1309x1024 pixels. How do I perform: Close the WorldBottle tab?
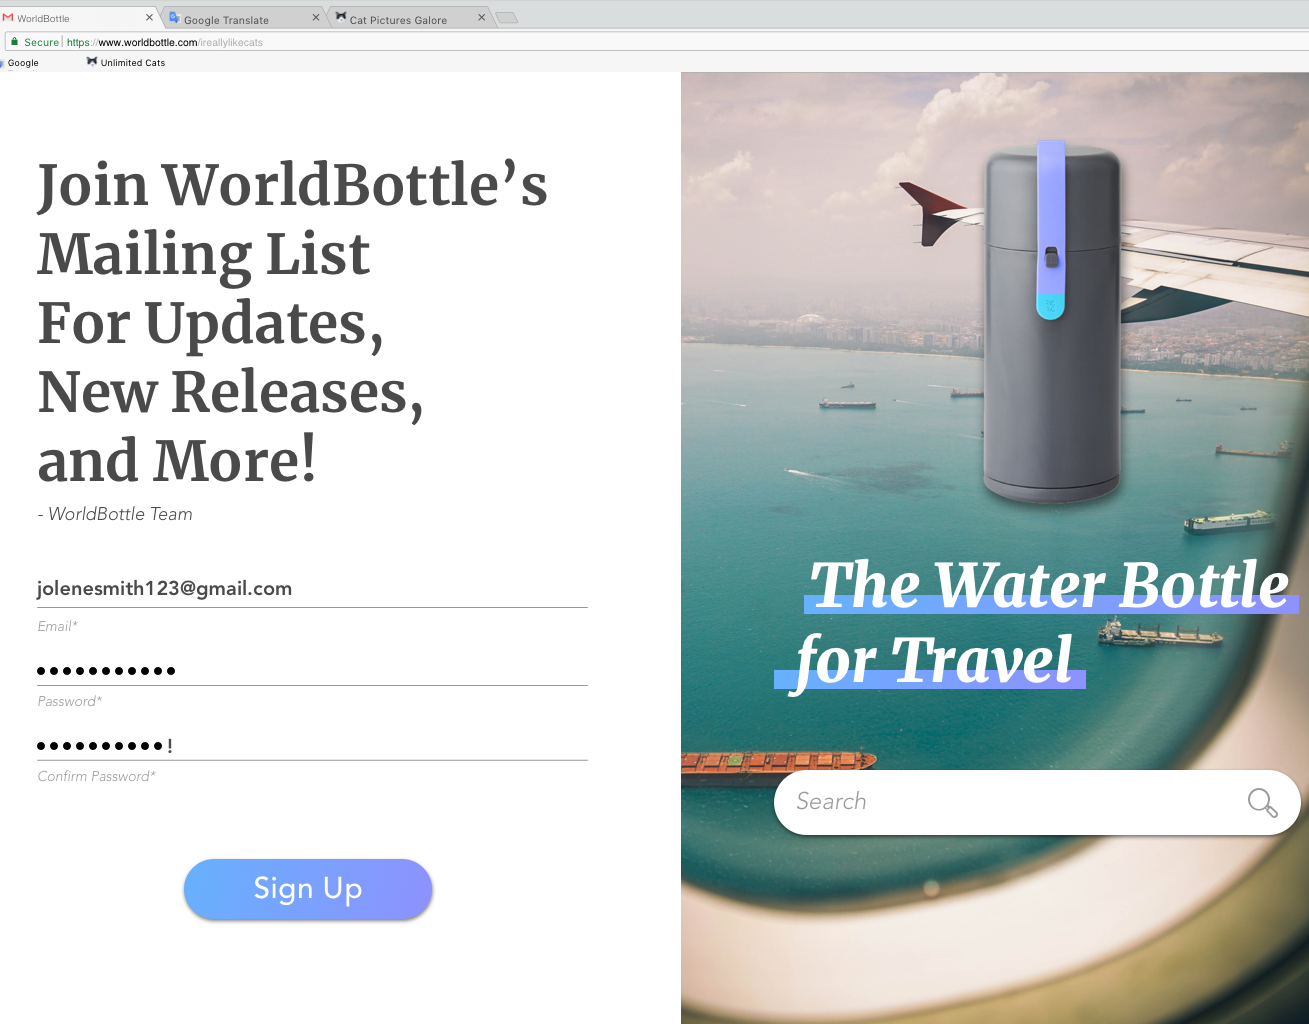149,18
